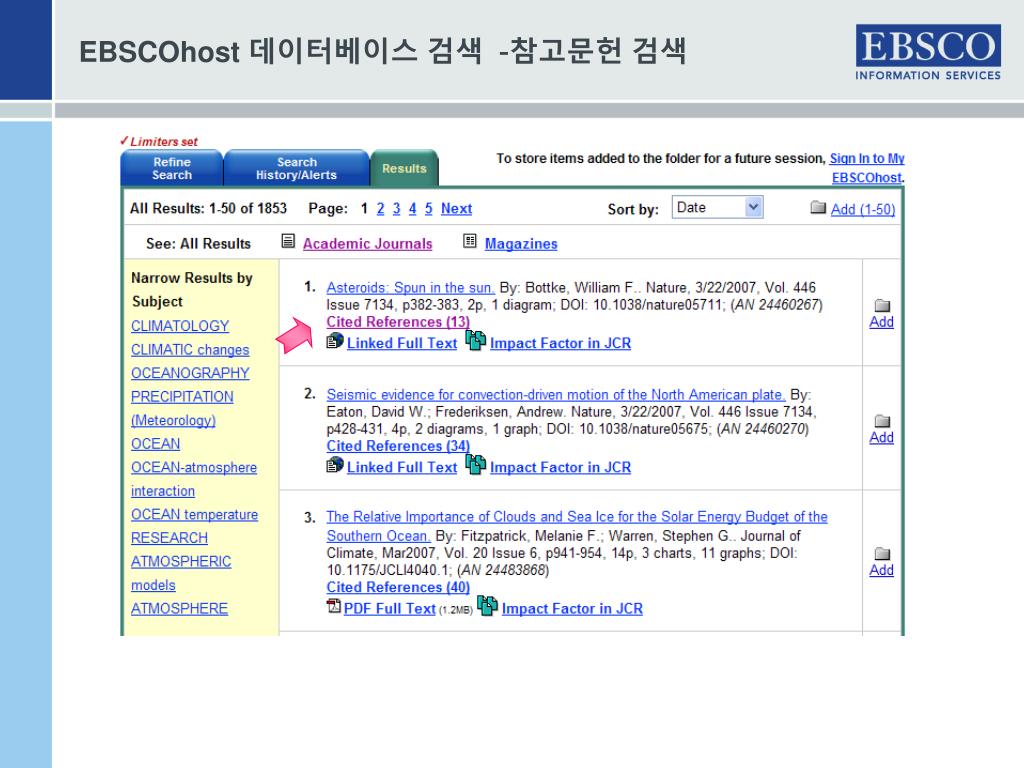Open the Sort by Date dropdown
1024x768 pixels.
tap(717, 208)
